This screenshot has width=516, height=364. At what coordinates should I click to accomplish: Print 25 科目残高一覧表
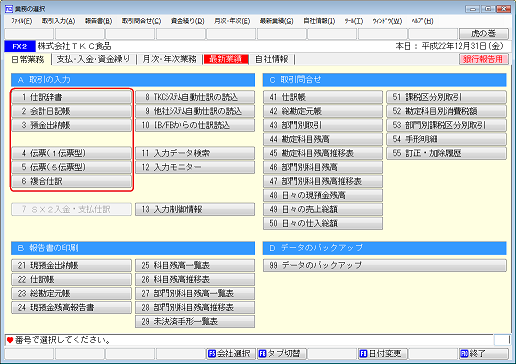tap(195, 265)
